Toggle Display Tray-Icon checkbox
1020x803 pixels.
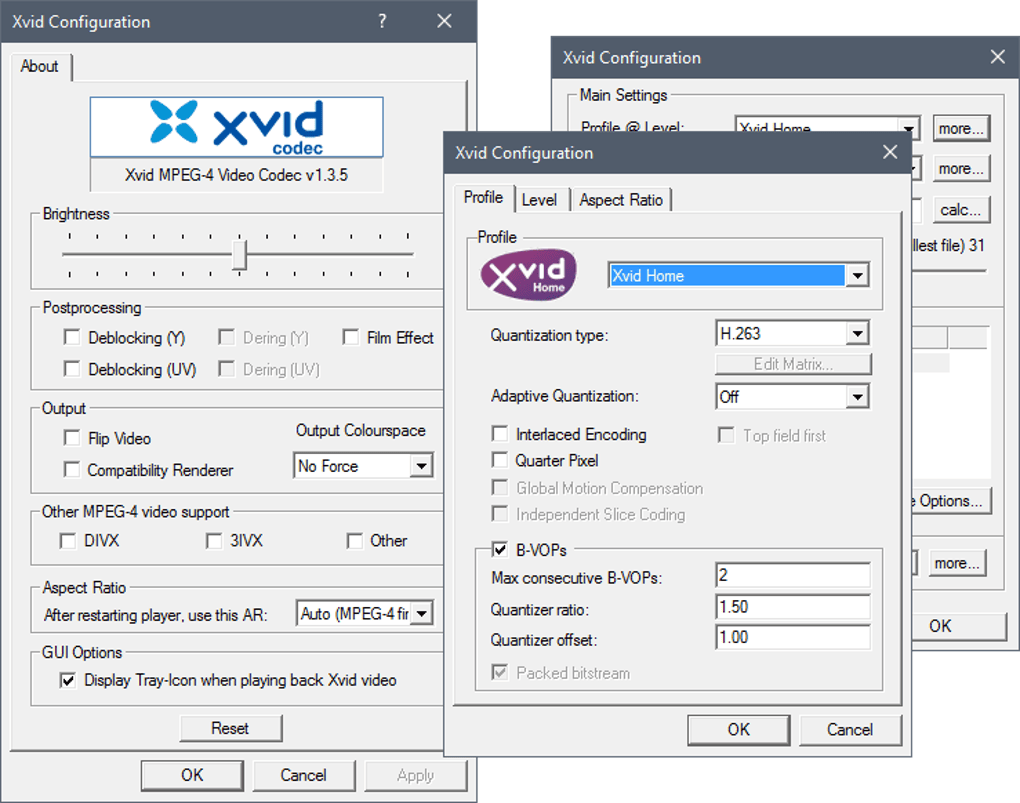pyautogui.click(x=68, y=680)
